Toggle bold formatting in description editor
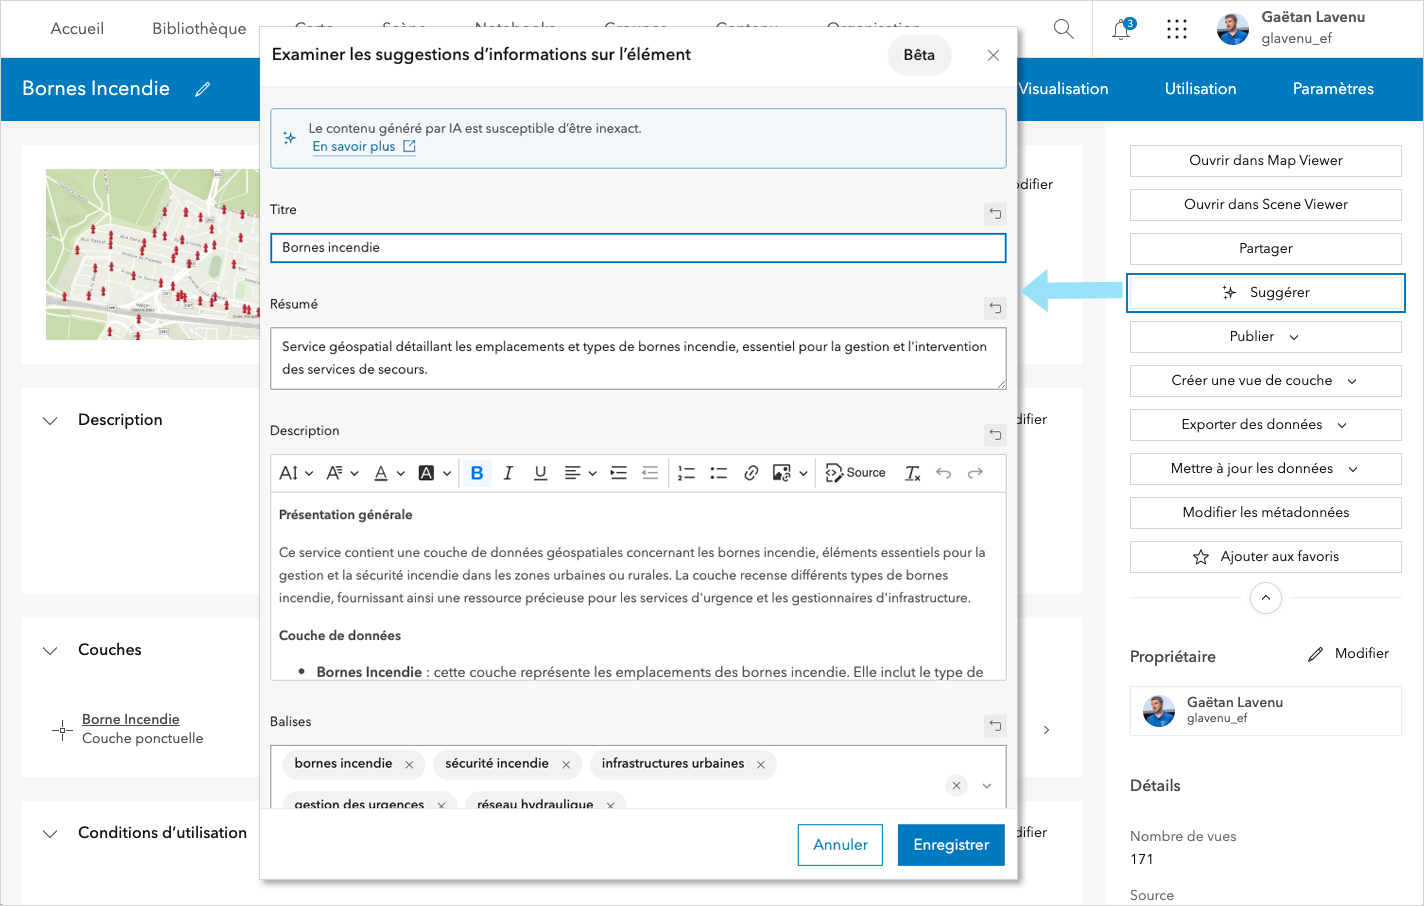Image resolution: width=1424 pixels, height=906 pixels. click(477, 473)
